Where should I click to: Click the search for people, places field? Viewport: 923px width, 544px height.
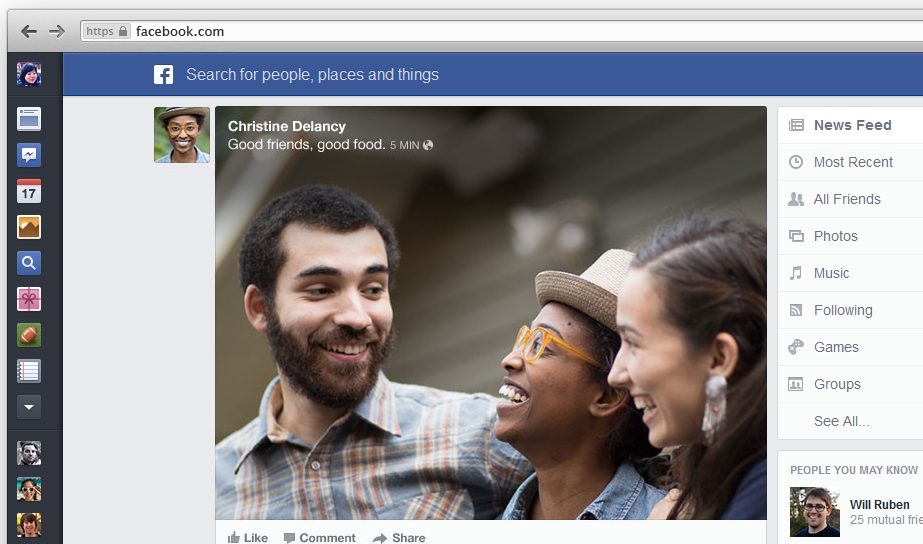(313, 75)
